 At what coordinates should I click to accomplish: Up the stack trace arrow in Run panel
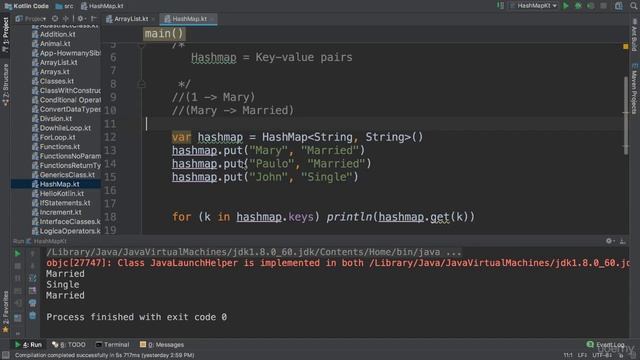click(33, 253)
